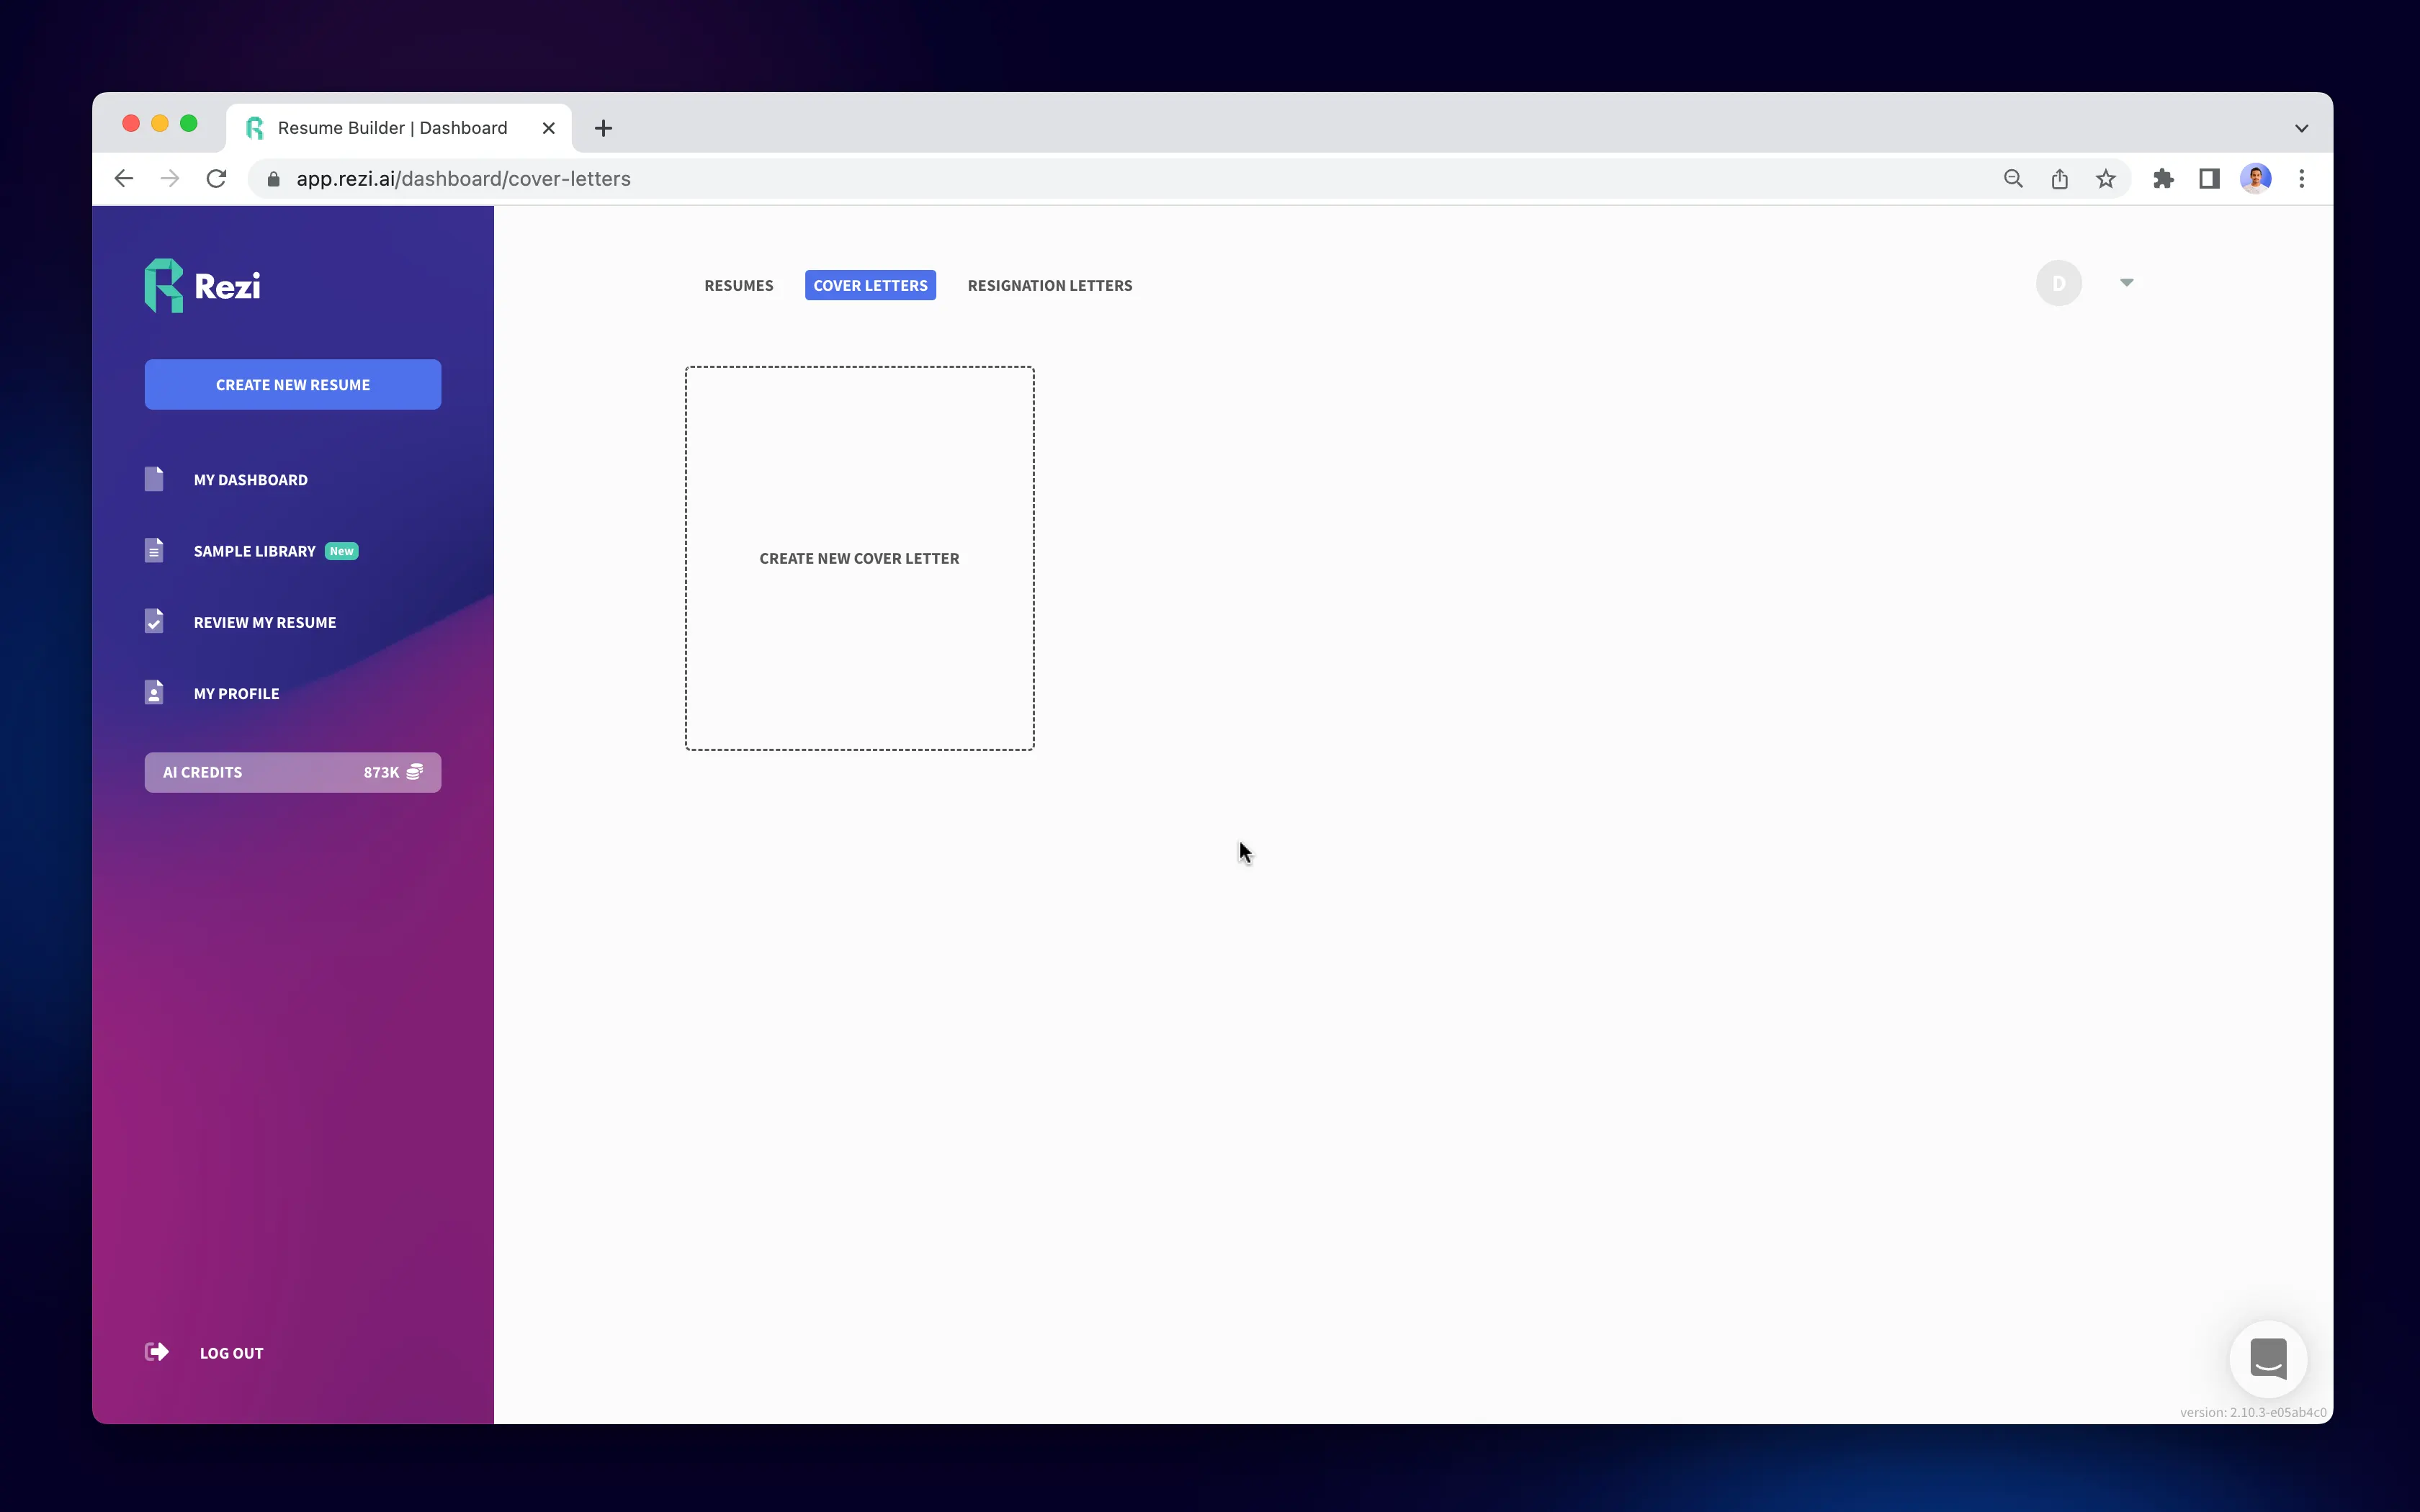
Task: Click the Log Out link
Action: tap(231, 1353)
